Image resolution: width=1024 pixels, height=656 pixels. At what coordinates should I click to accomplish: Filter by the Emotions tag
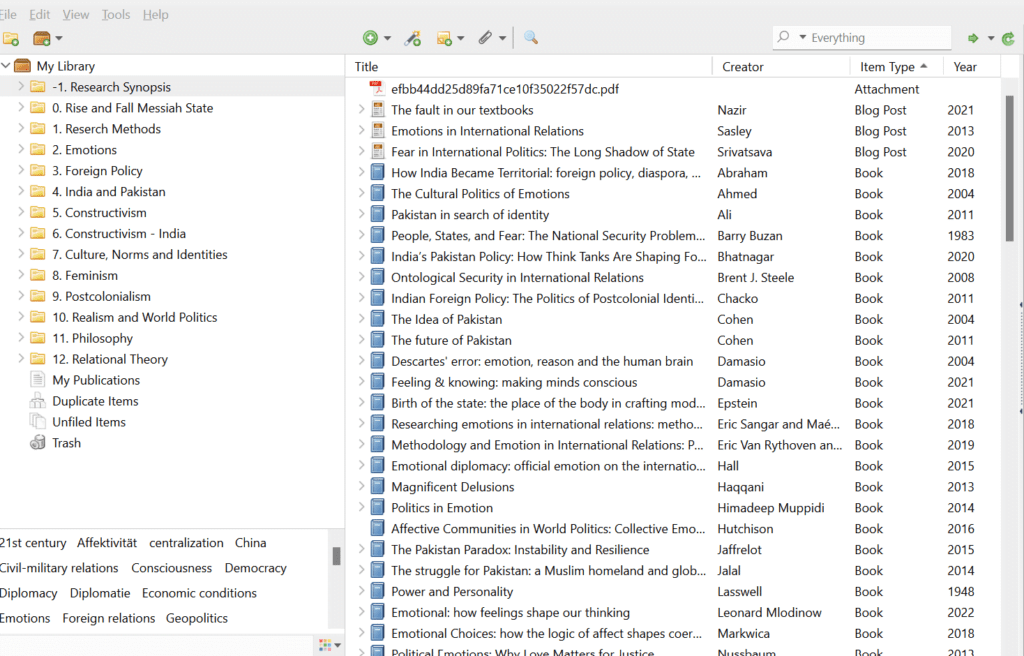click(25, 618)
